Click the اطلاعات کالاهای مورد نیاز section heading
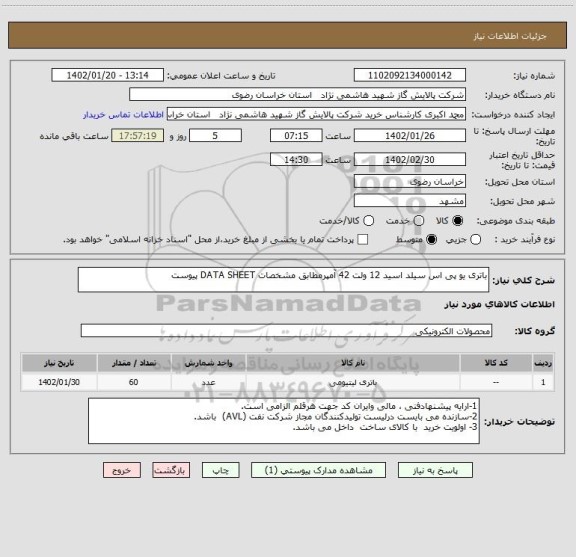 point(500,304)
